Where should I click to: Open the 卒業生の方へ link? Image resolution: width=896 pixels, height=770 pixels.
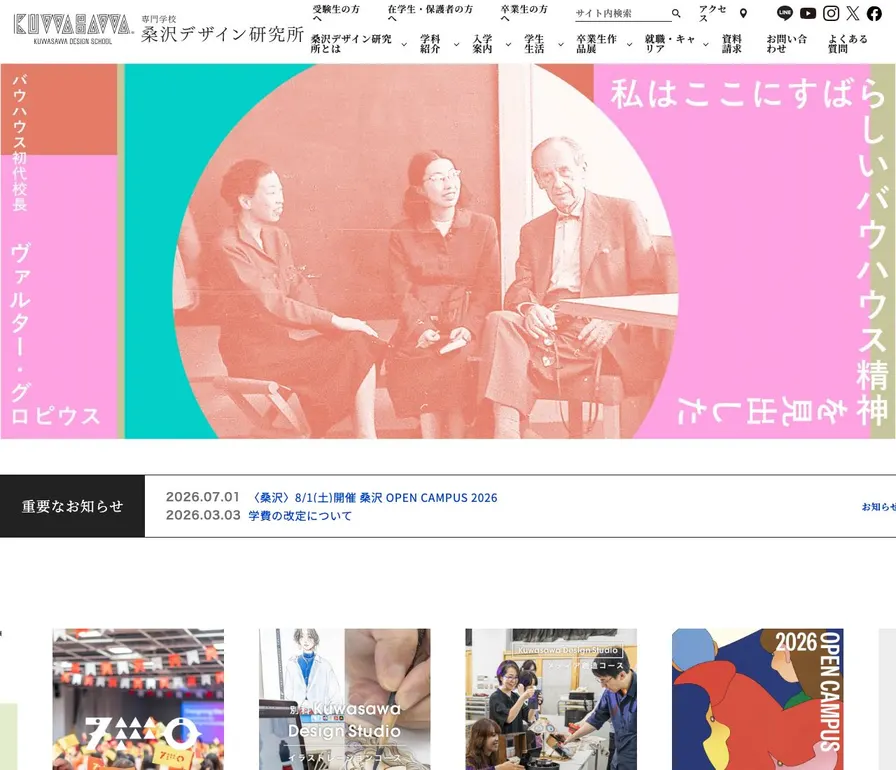tap(523, 13)
